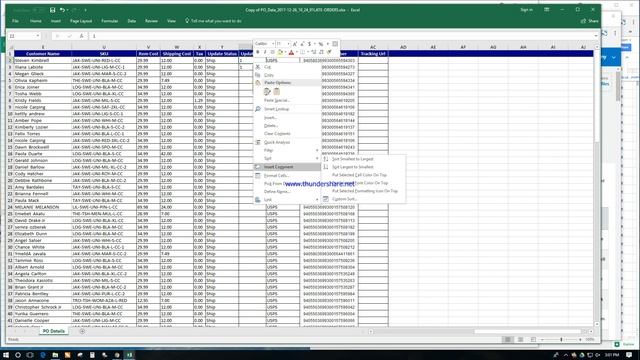
Task: Choose Put Selected Cell Color On Top
Action: click(x=363, y=175)
